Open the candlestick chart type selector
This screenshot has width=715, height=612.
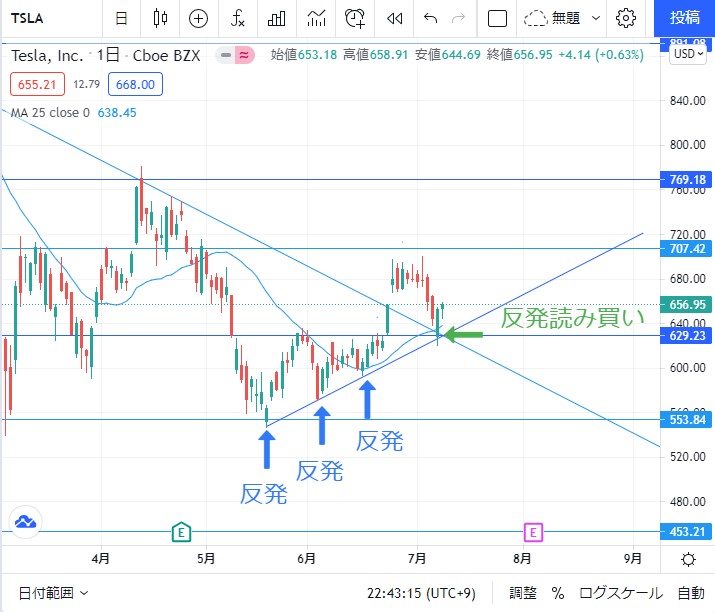click(x=160, y=18)
